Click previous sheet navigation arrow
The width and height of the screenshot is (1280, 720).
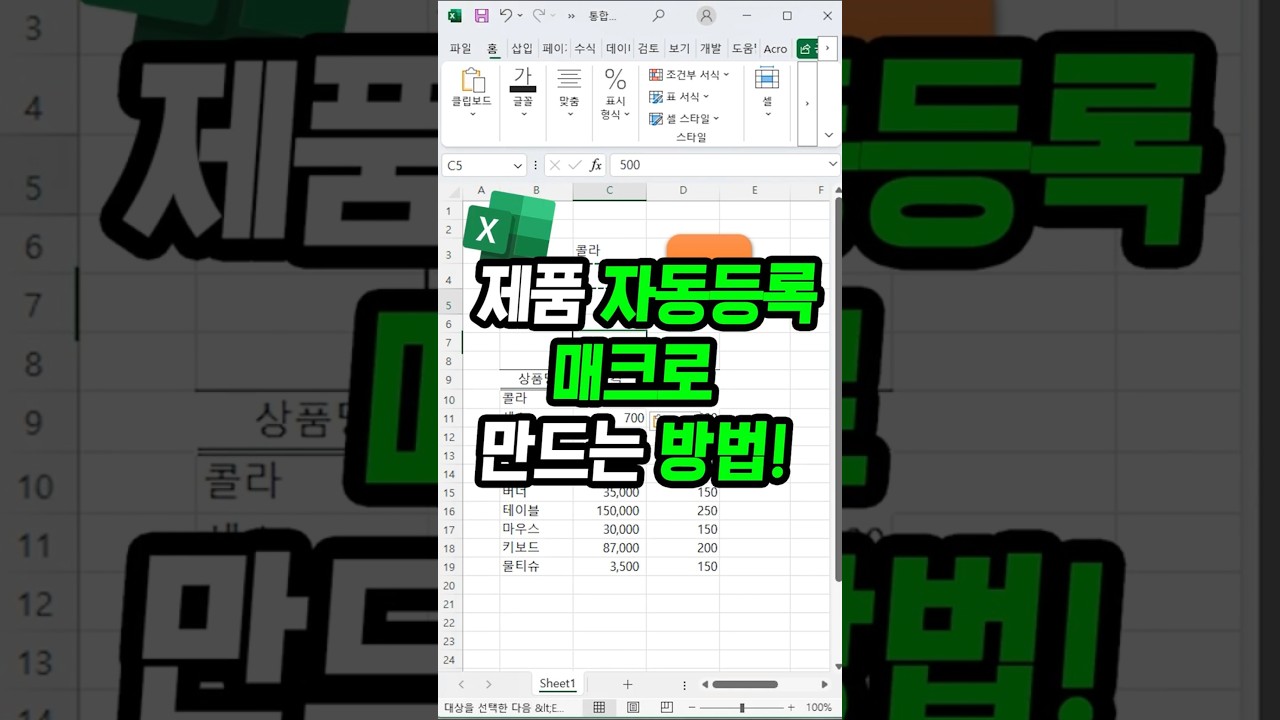click(461, 684)
